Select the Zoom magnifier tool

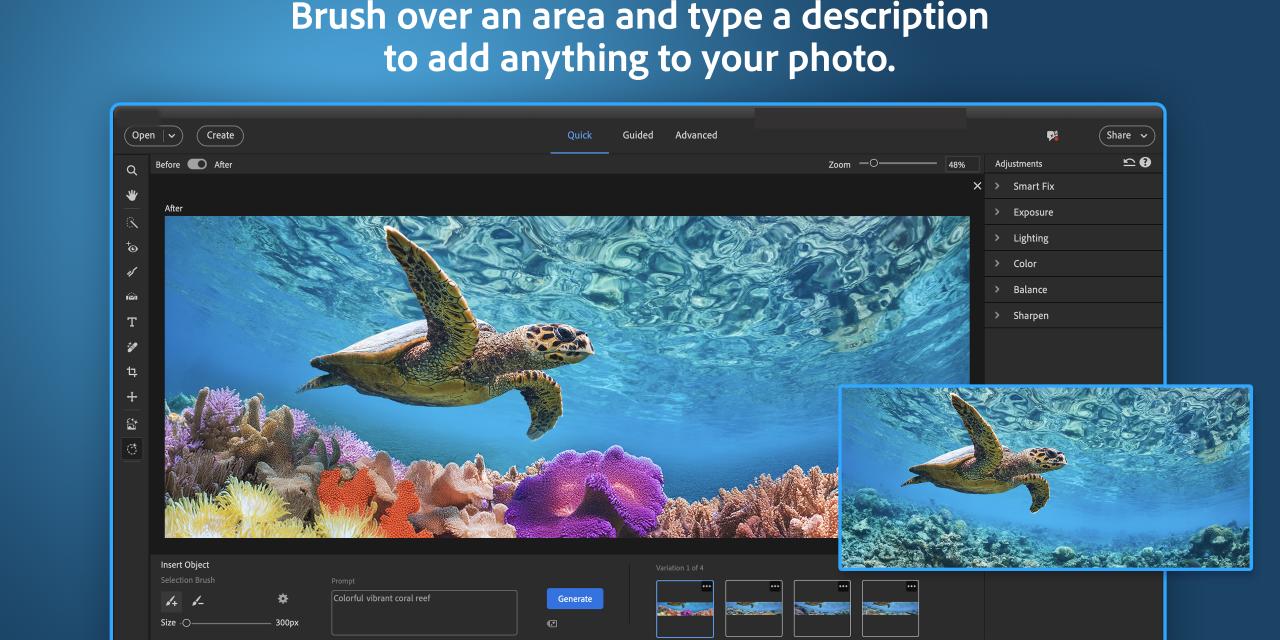coord(131,171)
